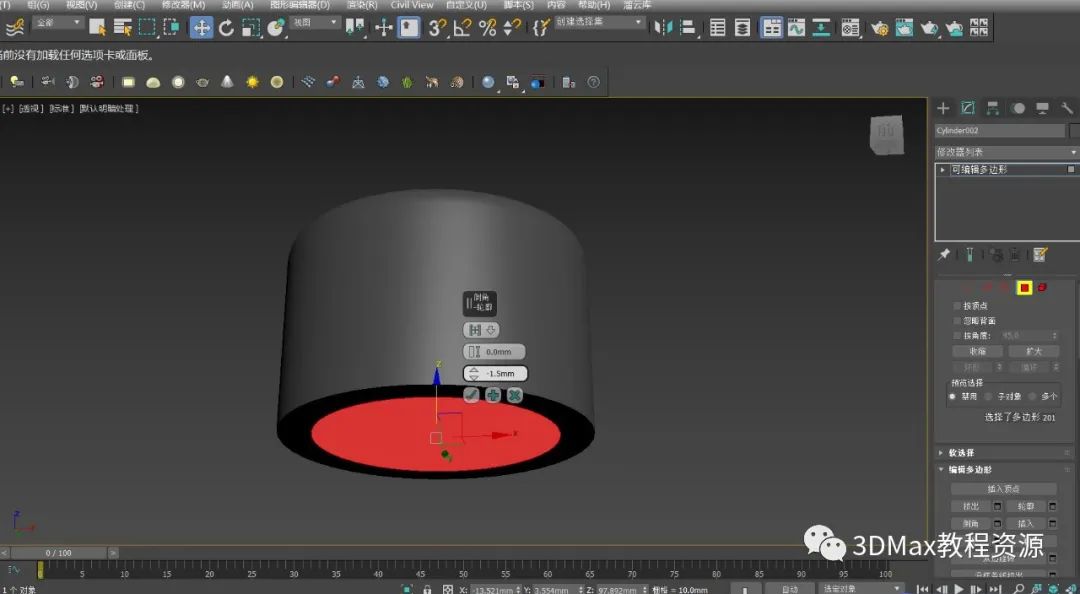The height and width of the screenshot is (594, 1080).
Task: Collapse the 编辑多边形 rollout
Action: point(970,470)
